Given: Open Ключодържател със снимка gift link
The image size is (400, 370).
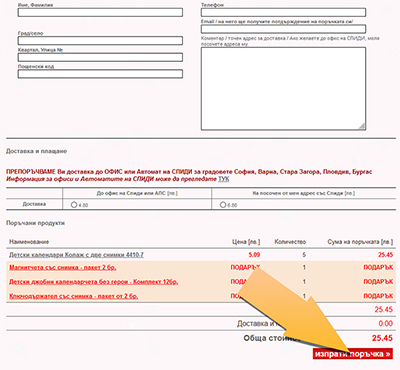Looking at the screenshot, I should pyautogui.click(x=74, y=296).
